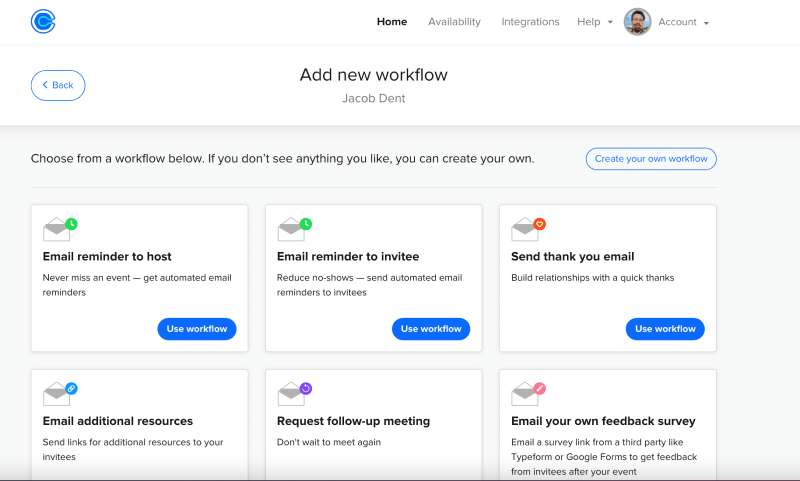Click the Email reminder to invitee envelope icon
This screenshot has width=800, height=481.
coord(292,230)
